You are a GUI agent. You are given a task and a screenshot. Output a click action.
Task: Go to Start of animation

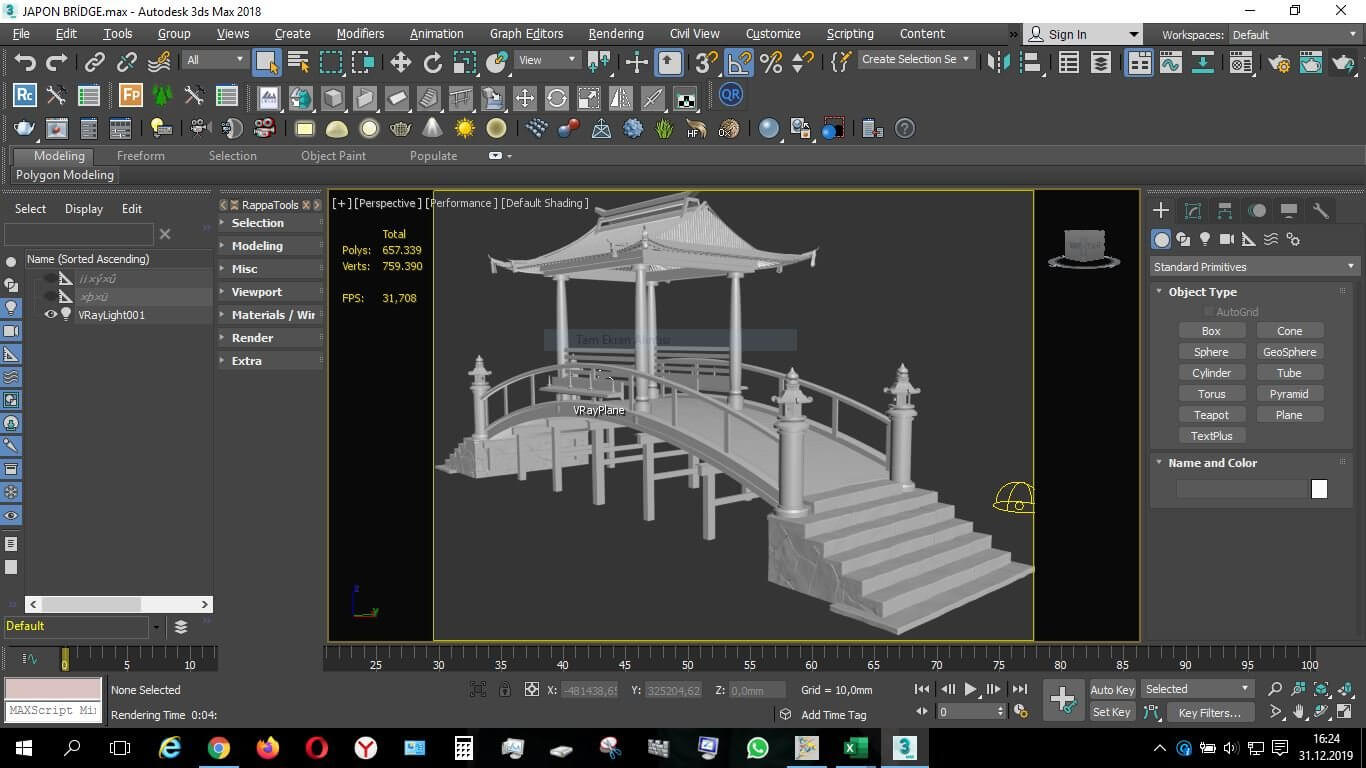922,689
